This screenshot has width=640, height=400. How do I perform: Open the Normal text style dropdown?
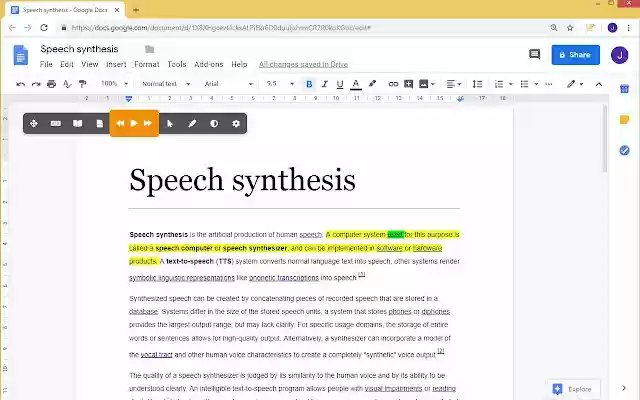point(166,84)
